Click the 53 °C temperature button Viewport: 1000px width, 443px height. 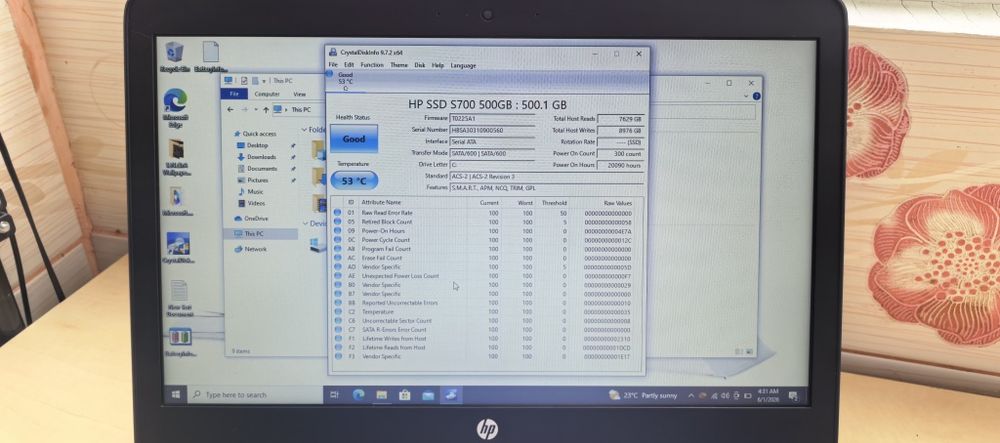coord(354,180)
